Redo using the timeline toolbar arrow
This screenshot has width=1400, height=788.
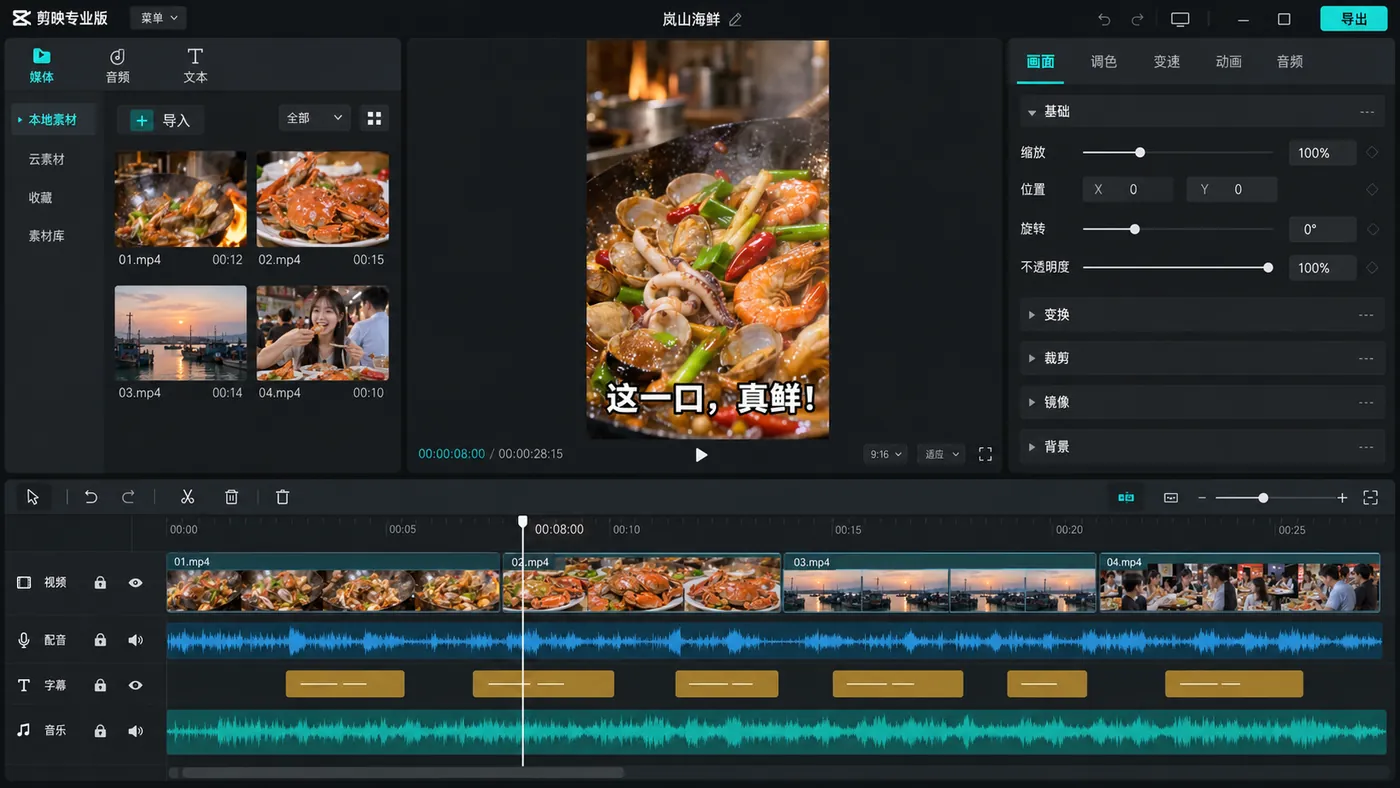[128, 497]
